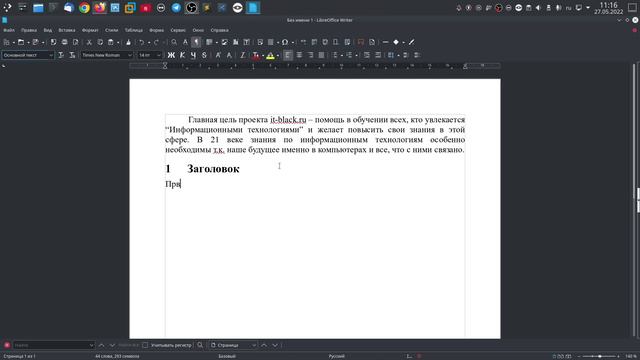Click the Insert Image icon
The height and width of the screenshot is (360, 640).
pyautogui.click(x=224, y=42)
